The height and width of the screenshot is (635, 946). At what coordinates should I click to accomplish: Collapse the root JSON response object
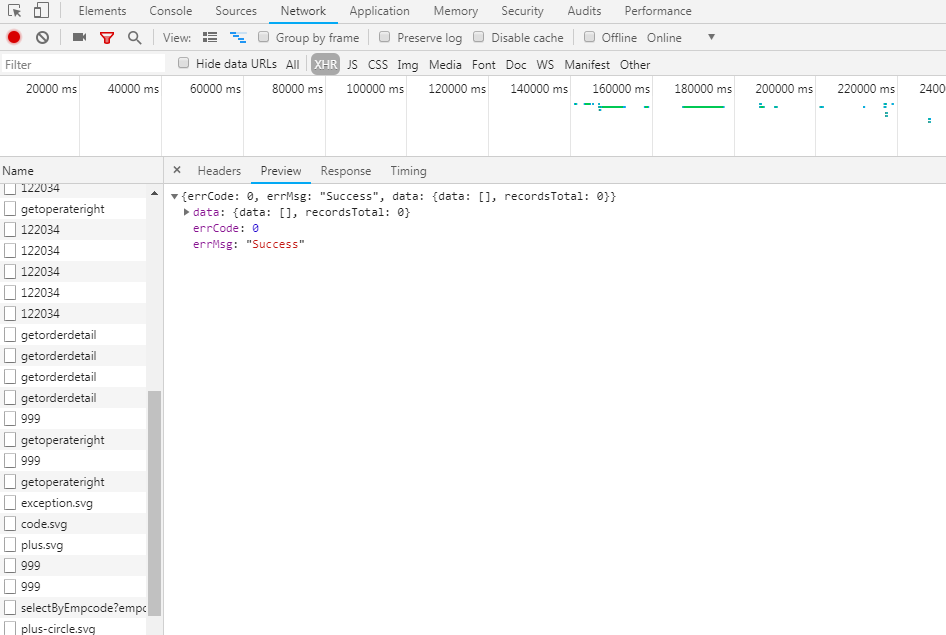pos(174,197)
